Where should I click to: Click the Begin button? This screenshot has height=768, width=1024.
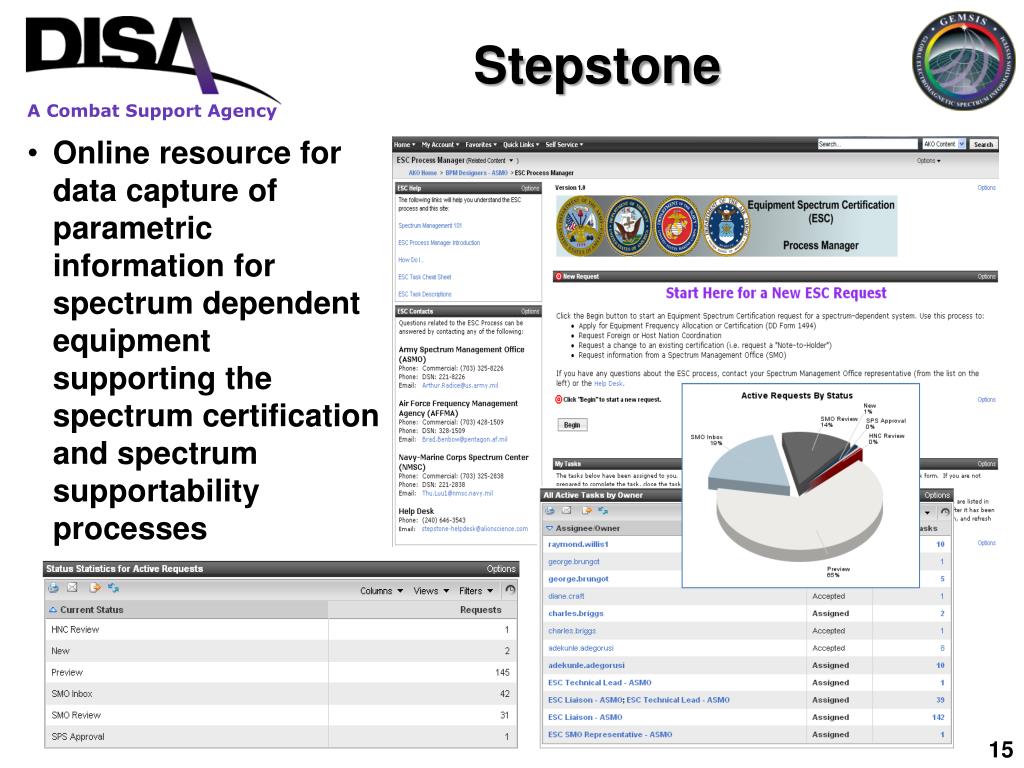(x=572, y=425)
